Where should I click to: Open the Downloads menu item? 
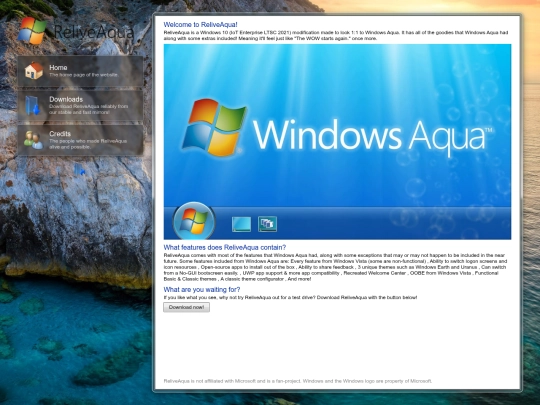tap(80, 105)
